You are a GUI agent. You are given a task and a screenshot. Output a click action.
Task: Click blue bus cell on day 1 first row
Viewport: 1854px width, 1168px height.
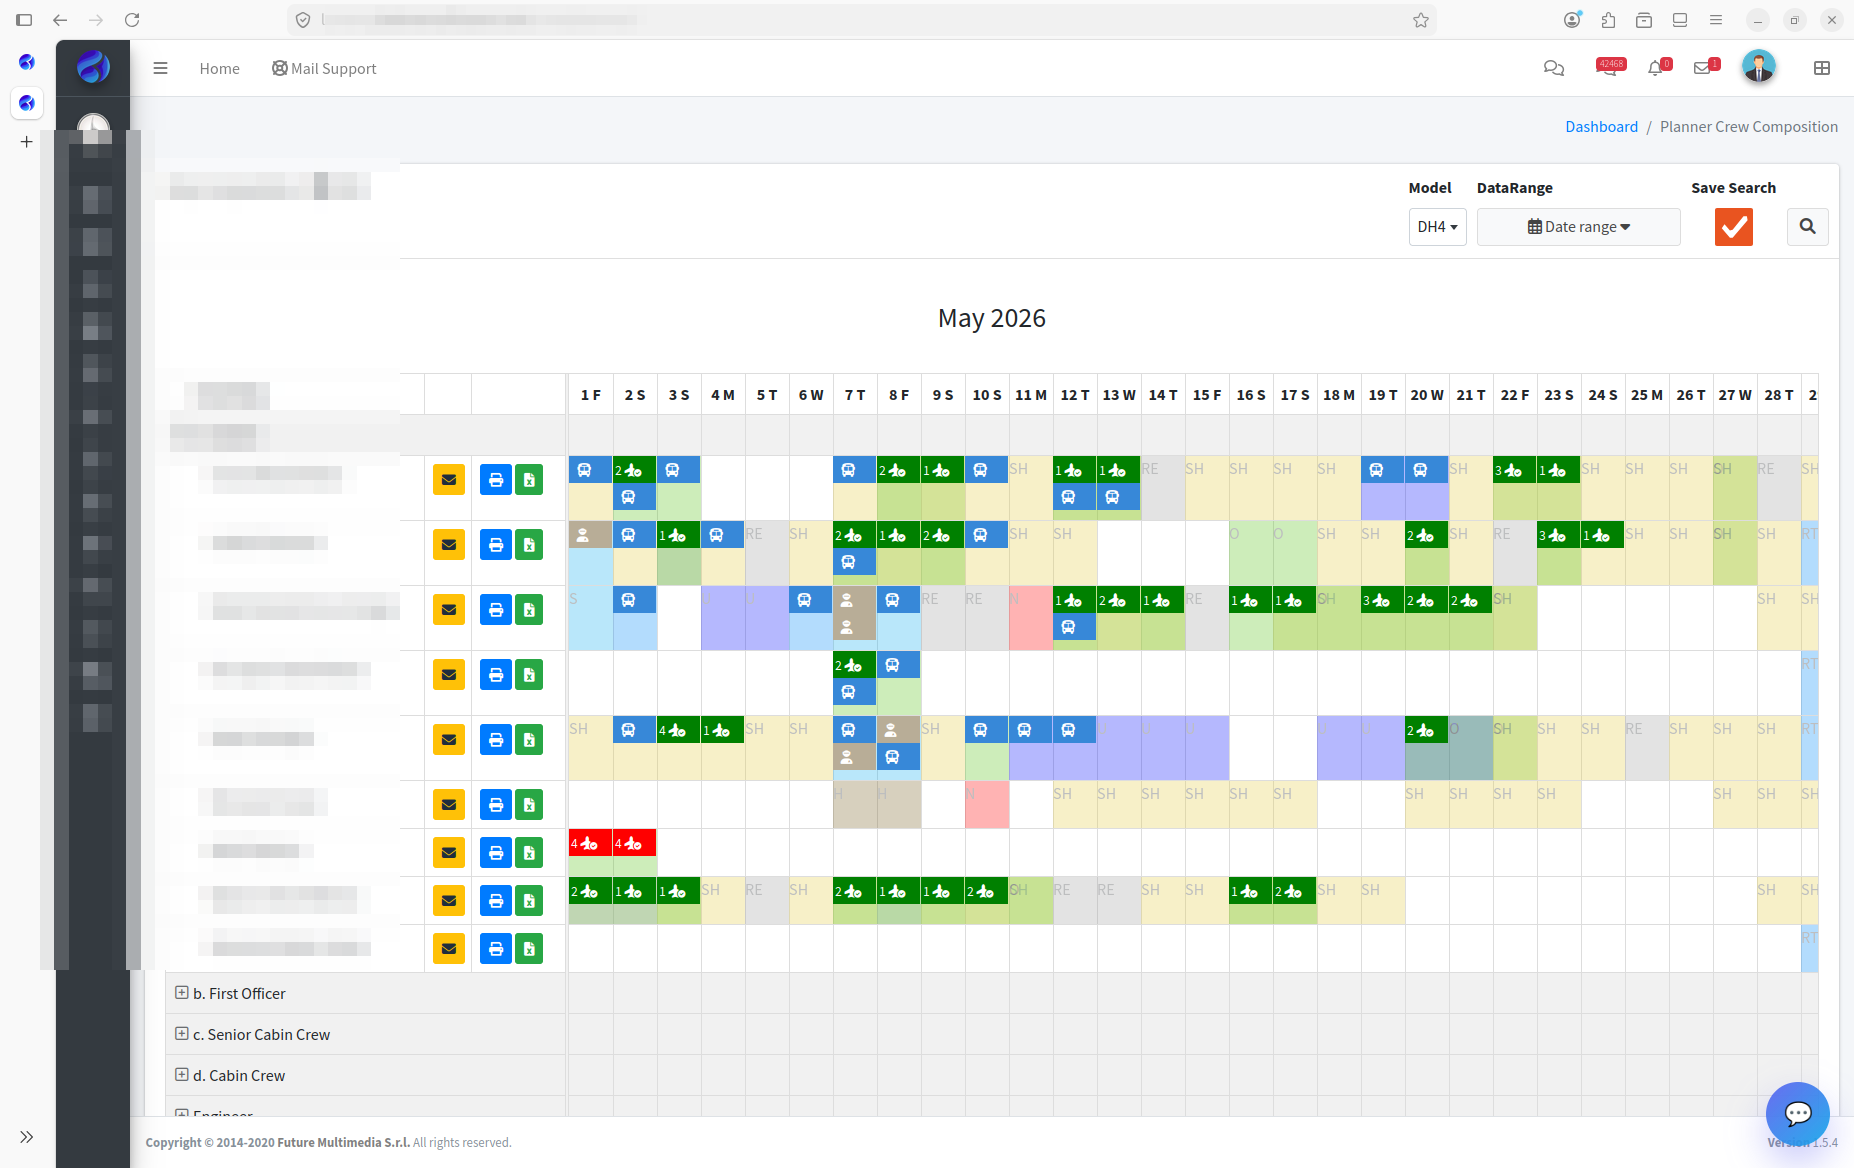click(x=590, y=470)
